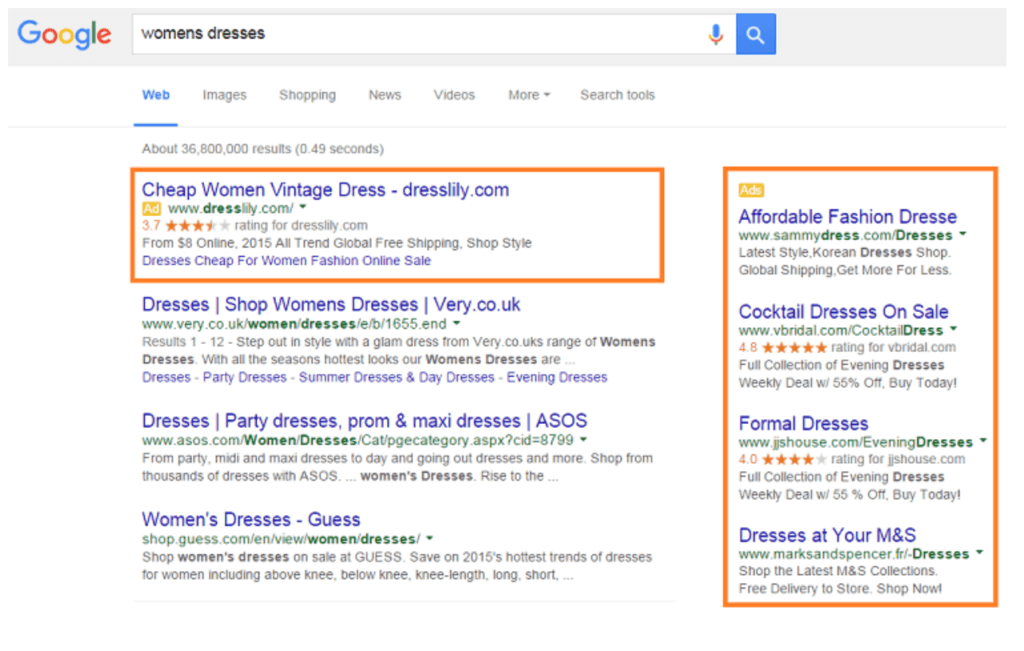Open the Shopping tab

(308, 95)
